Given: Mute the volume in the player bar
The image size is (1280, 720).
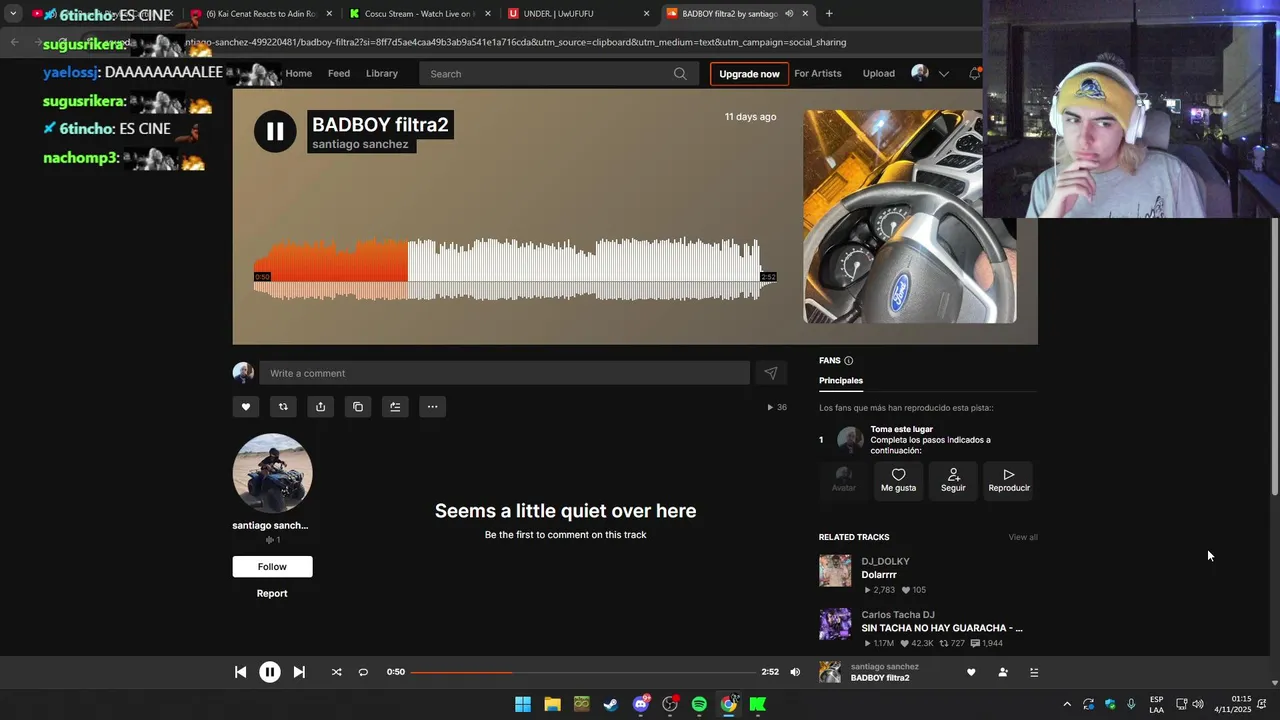Looking at the screenshot, I should pos(795,672).
